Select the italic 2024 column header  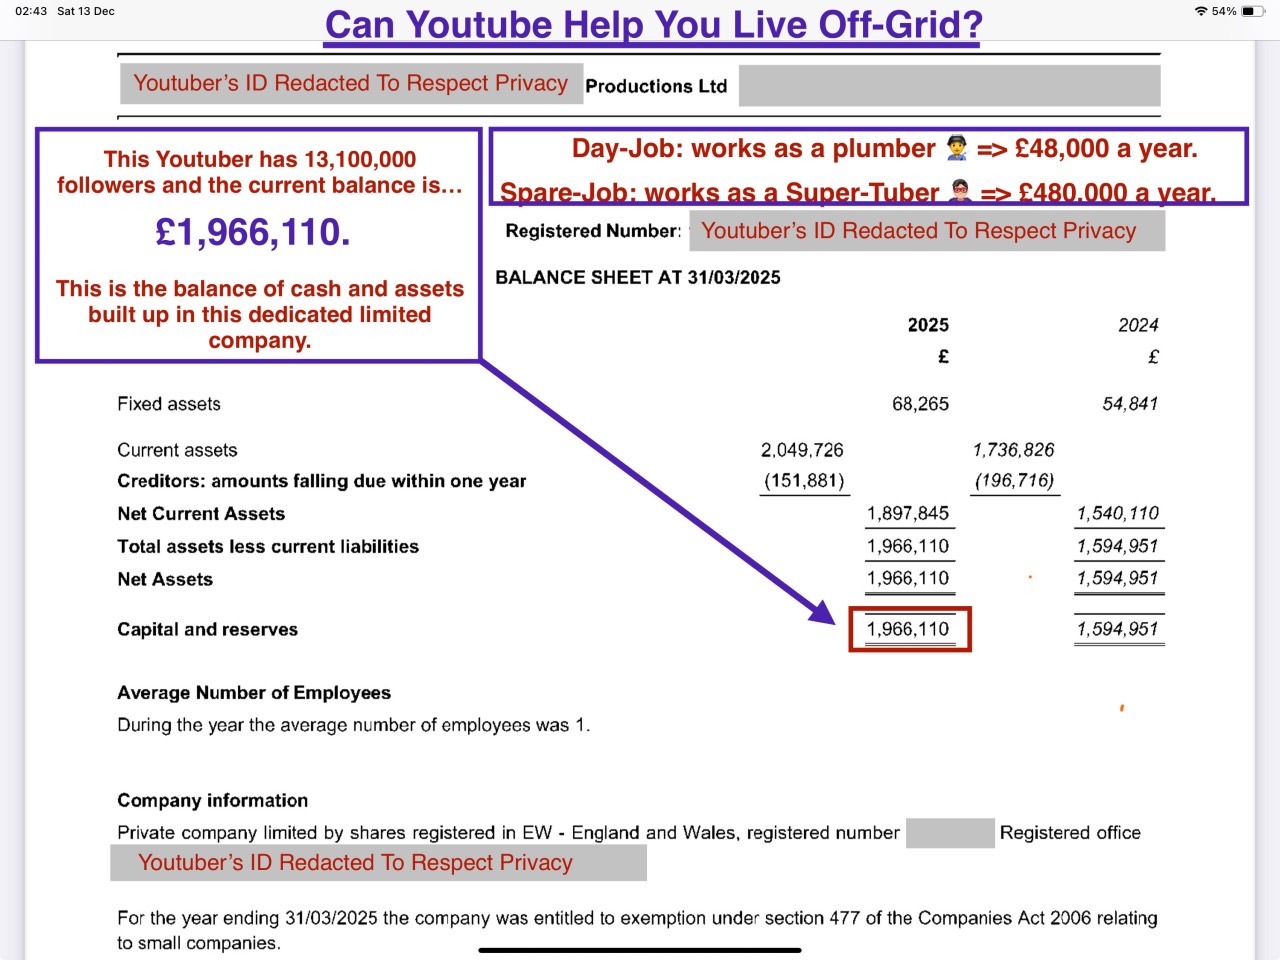tap(1138, 325)
